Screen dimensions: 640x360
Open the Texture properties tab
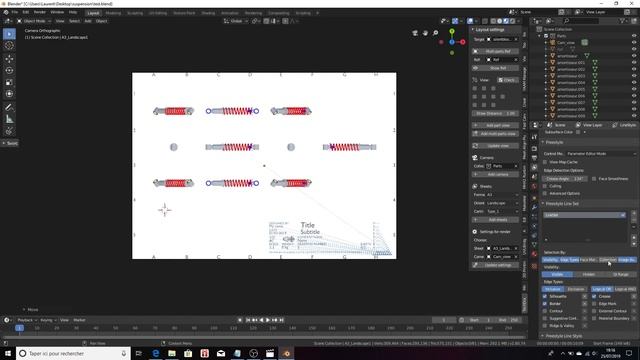click(534, 266)
